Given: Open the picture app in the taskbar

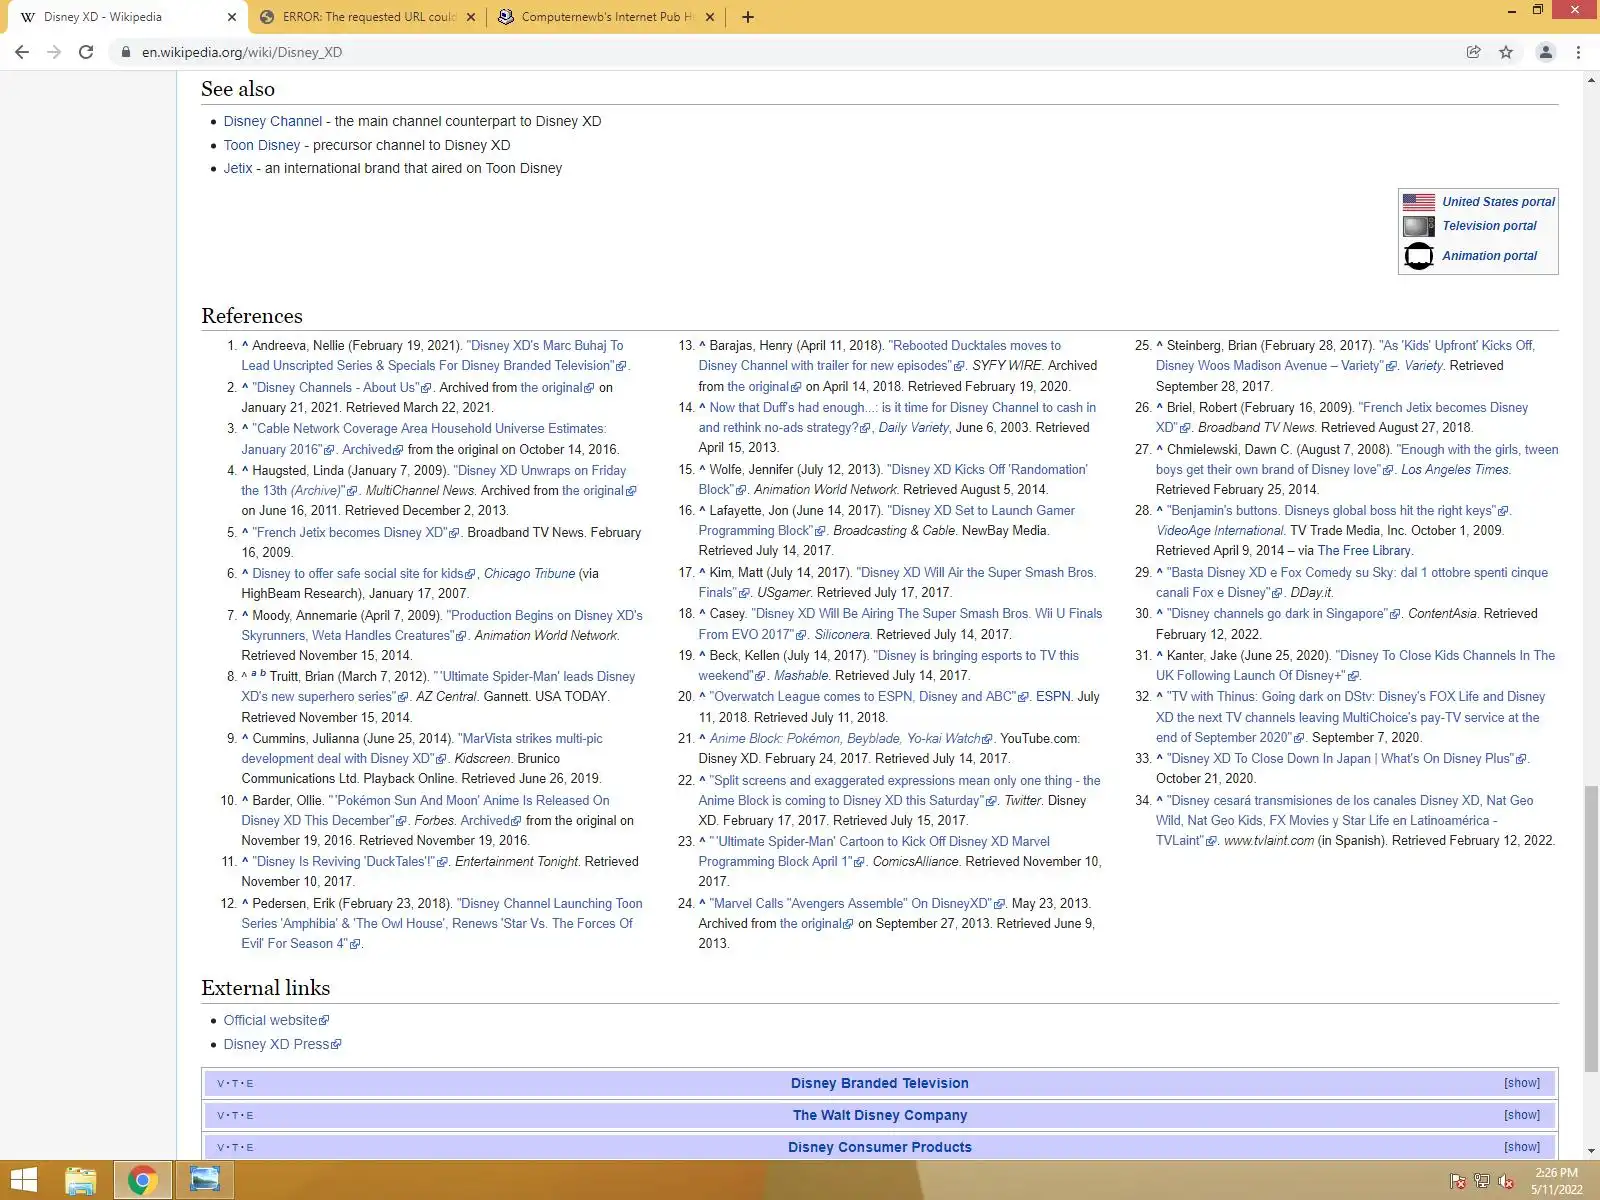Looking at the screenshot, I should pos(205,1181).
